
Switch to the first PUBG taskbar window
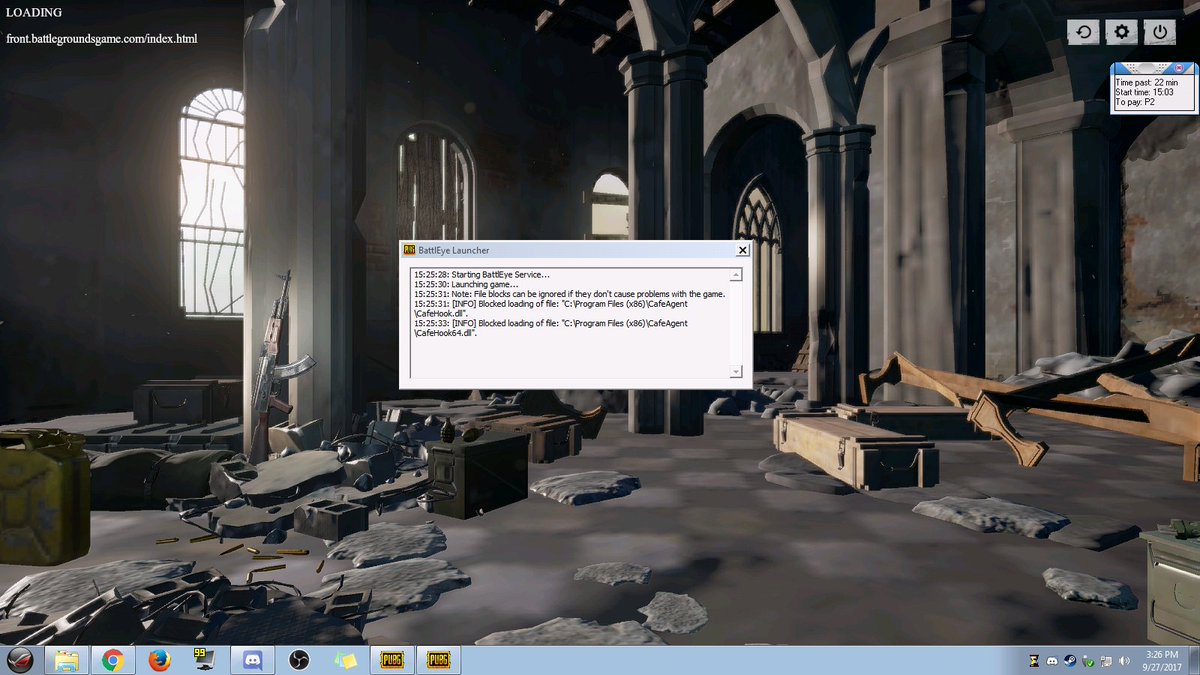[391, 660]
